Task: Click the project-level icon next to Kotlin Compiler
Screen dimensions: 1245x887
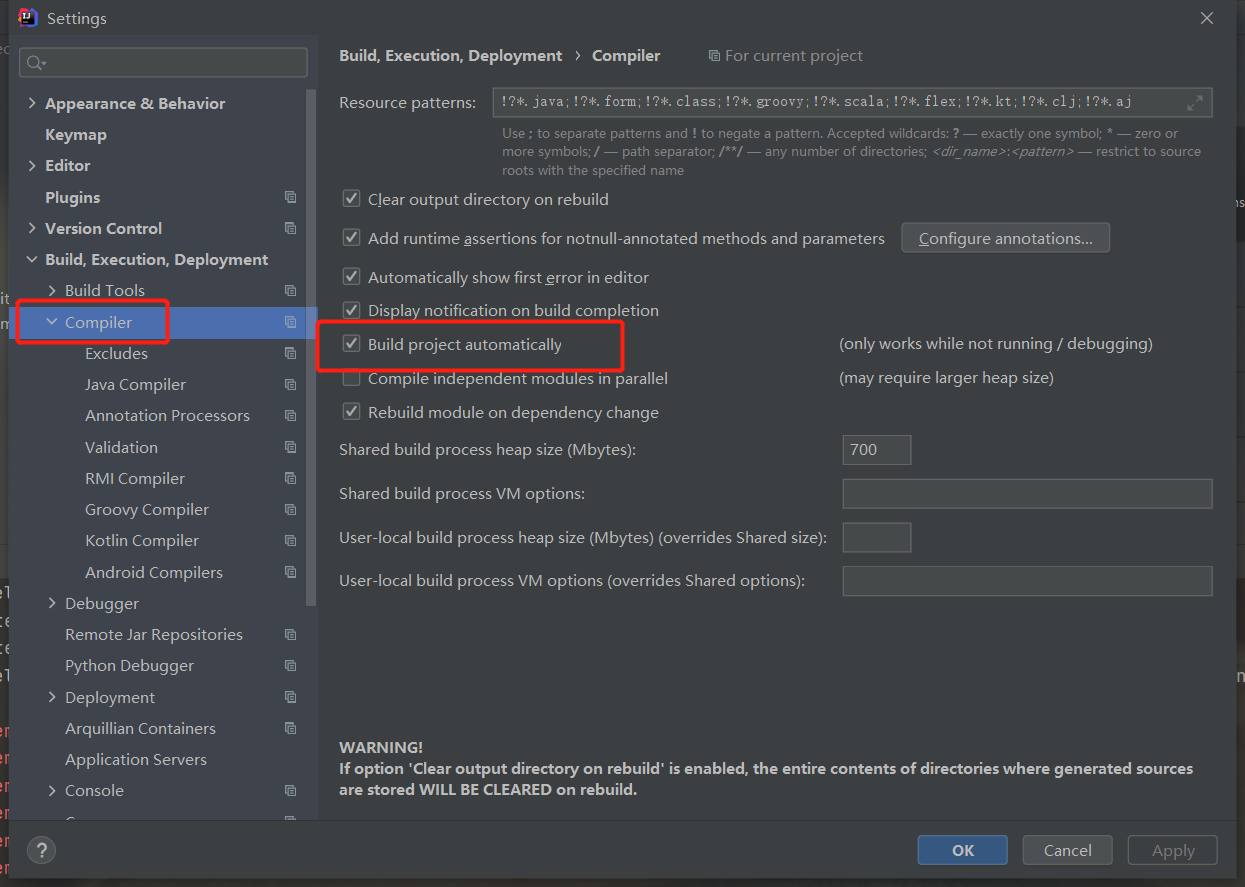Action: [291, 540]
